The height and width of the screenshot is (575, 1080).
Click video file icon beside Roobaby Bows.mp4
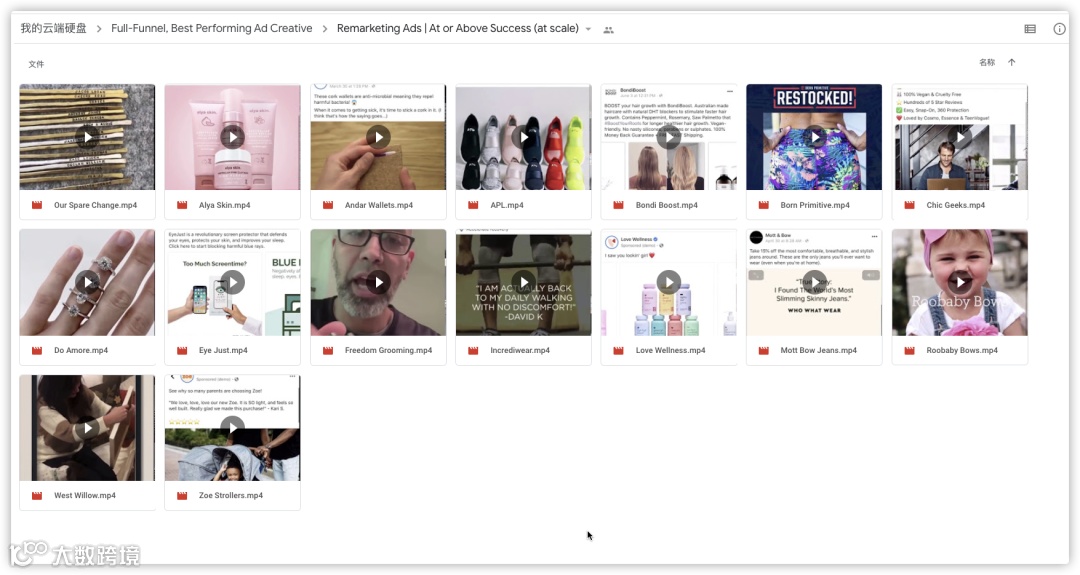[910, 351]
